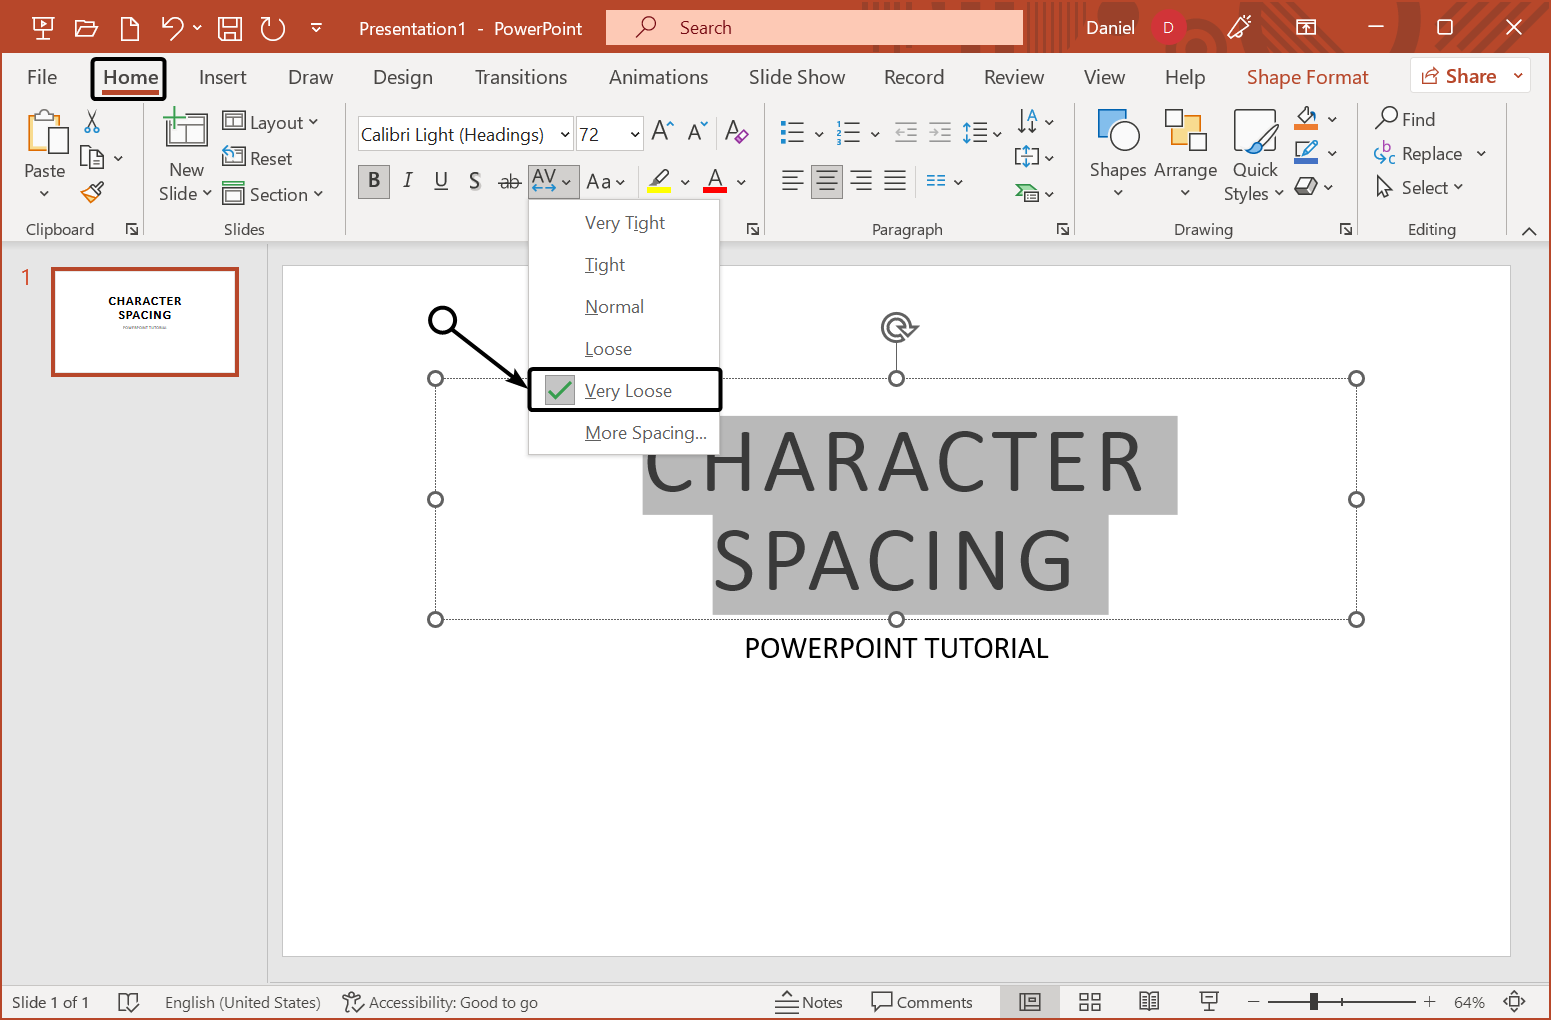The image size is (1551, 1020).
Task: Apply strikethrough to the text
Action: pos(508,181)
